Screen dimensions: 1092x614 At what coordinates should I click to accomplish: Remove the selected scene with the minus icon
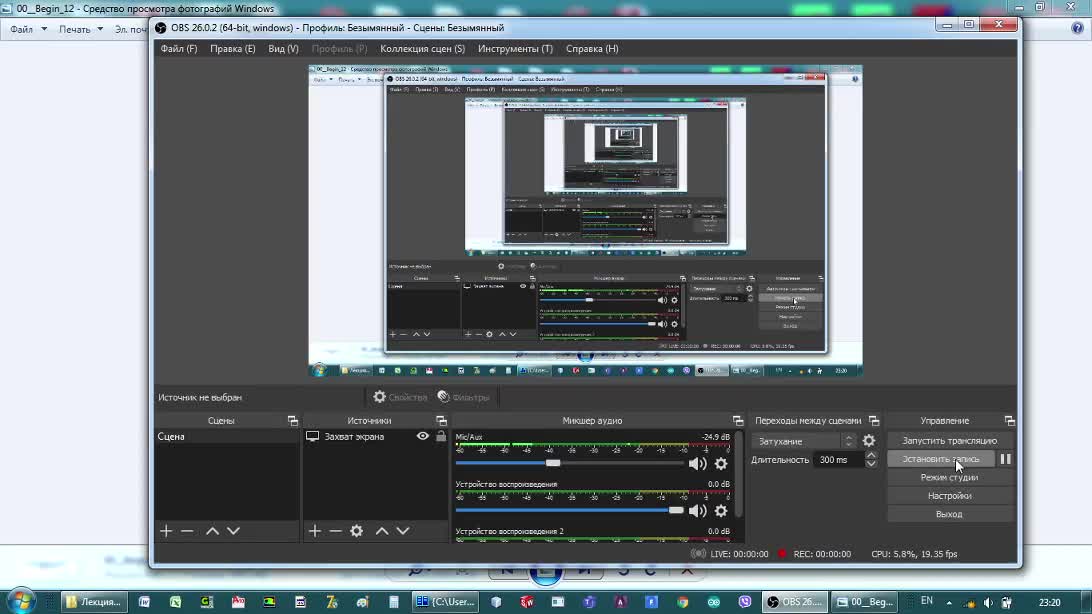click(187, 531)
